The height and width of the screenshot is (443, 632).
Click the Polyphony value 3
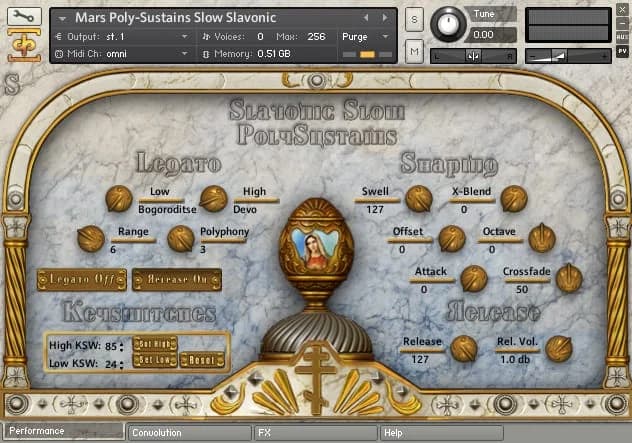pyautogui.click(x=203, y=250)
